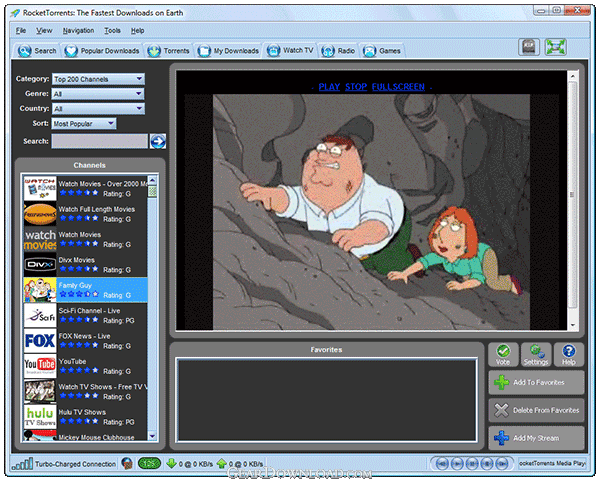Click the gray skin toolbar icon
Screen dimensions: 600x482
click(x=529, y=47)
